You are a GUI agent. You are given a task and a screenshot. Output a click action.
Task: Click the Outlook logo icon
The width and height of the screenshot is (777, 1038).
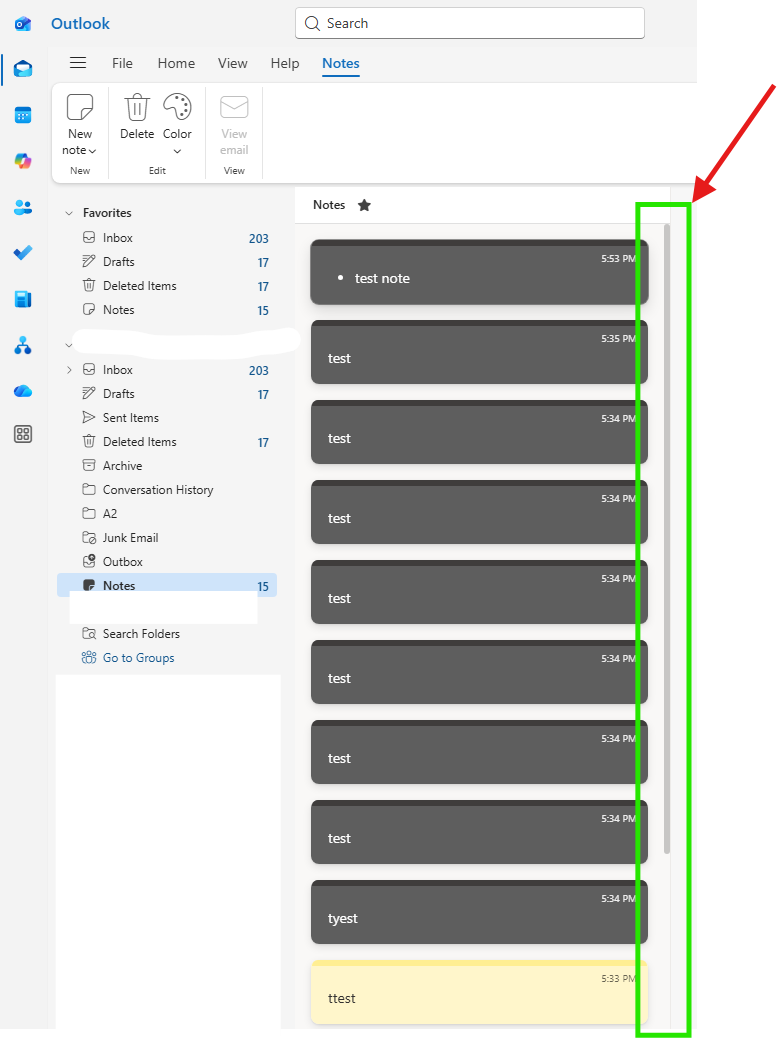pyautogui.click(x=23, y=24)
